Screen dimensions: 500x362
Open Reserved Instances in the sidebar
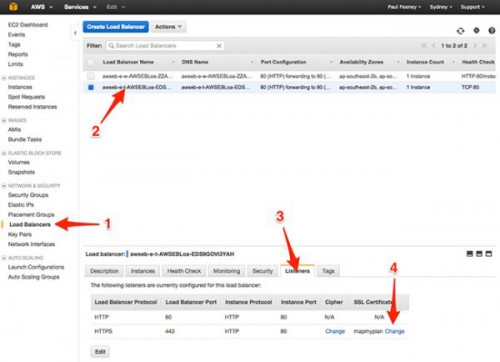(32, 107)
